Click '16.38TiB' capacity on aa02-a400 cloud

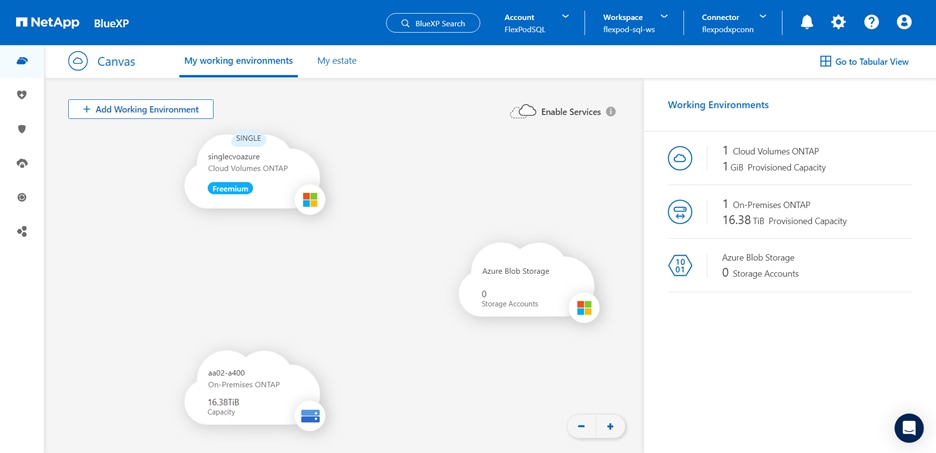tap(224, 402)
